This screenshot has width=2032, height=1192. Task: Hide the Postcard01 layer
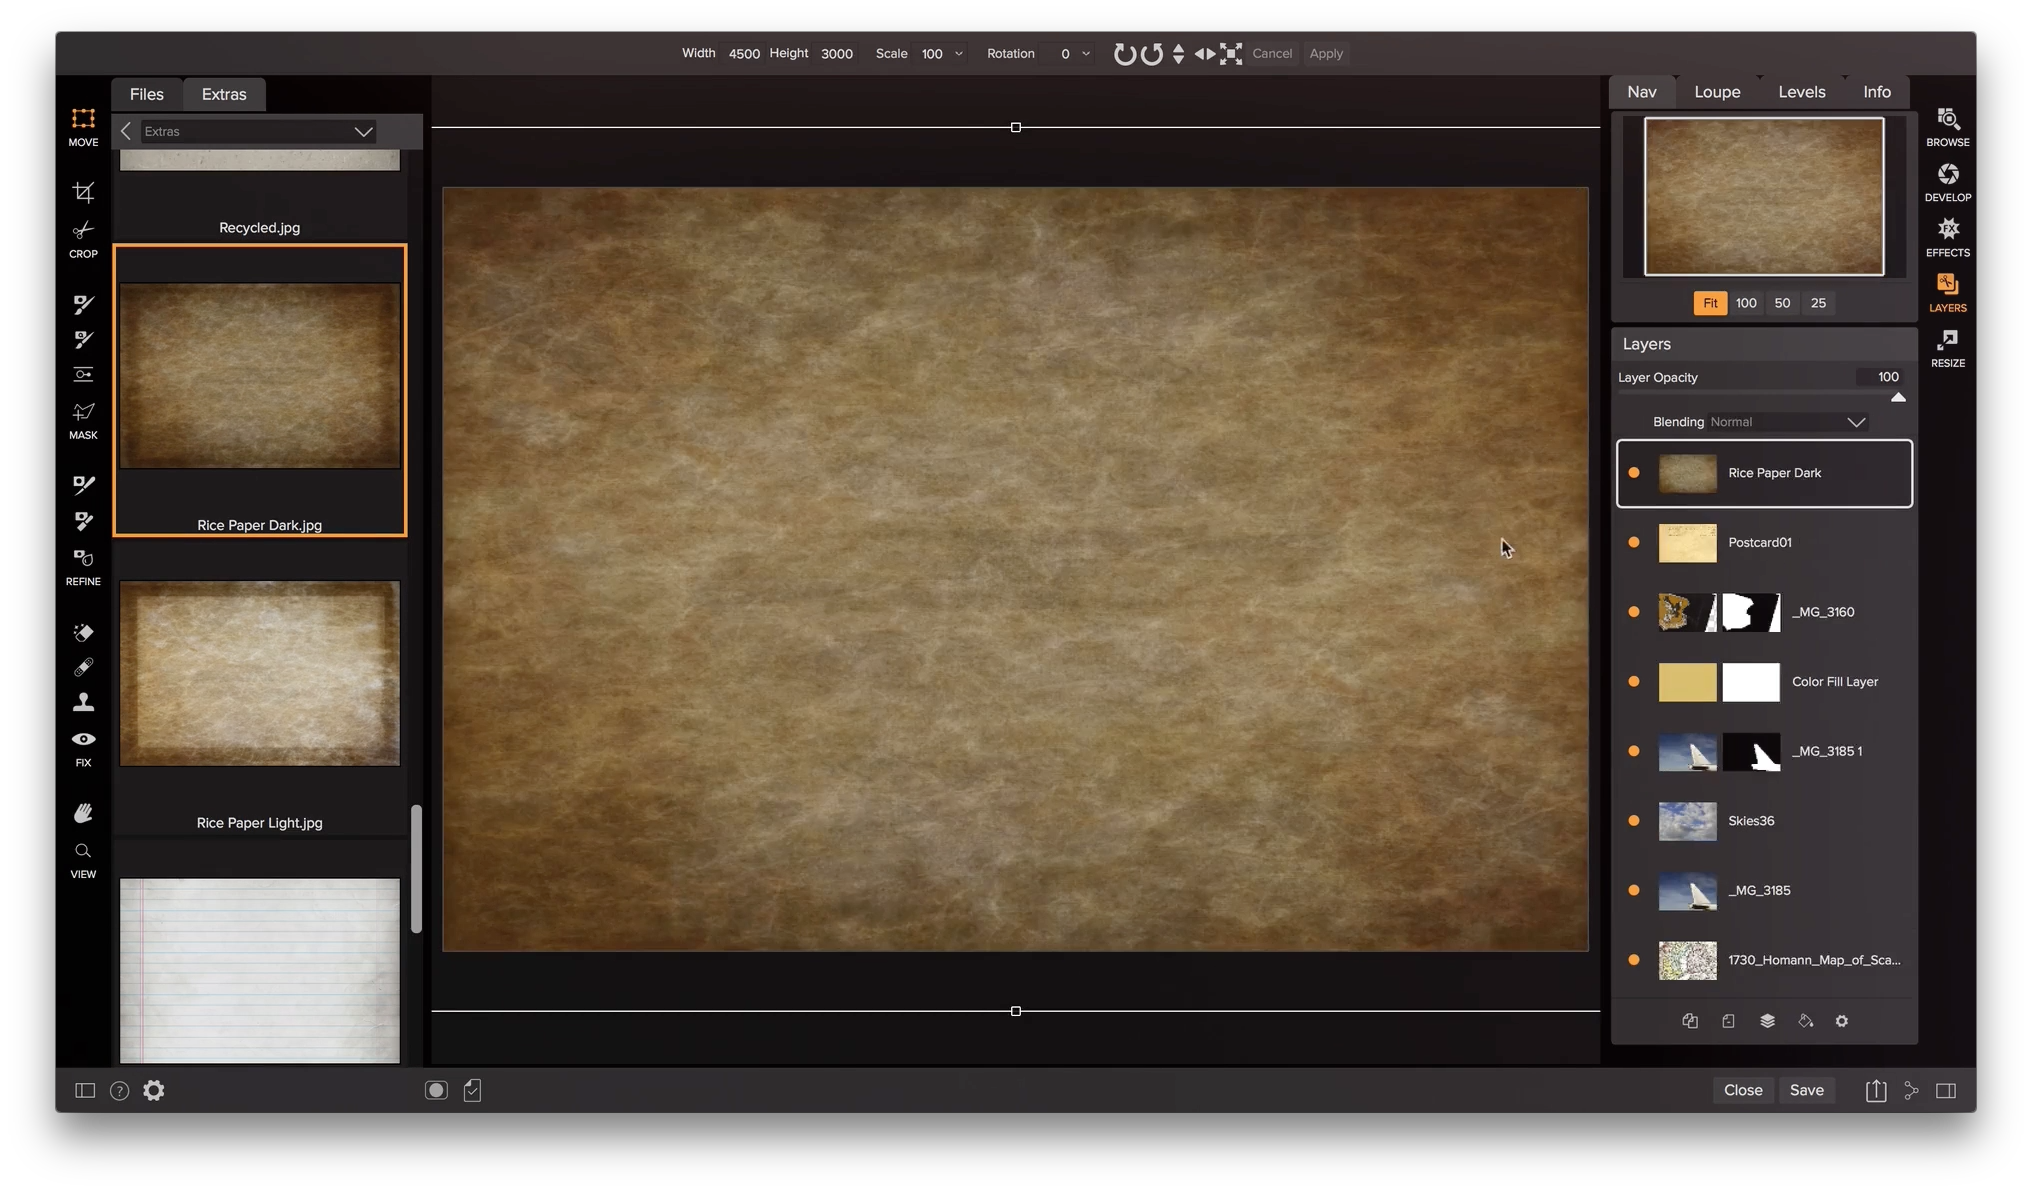(1634, 542)
